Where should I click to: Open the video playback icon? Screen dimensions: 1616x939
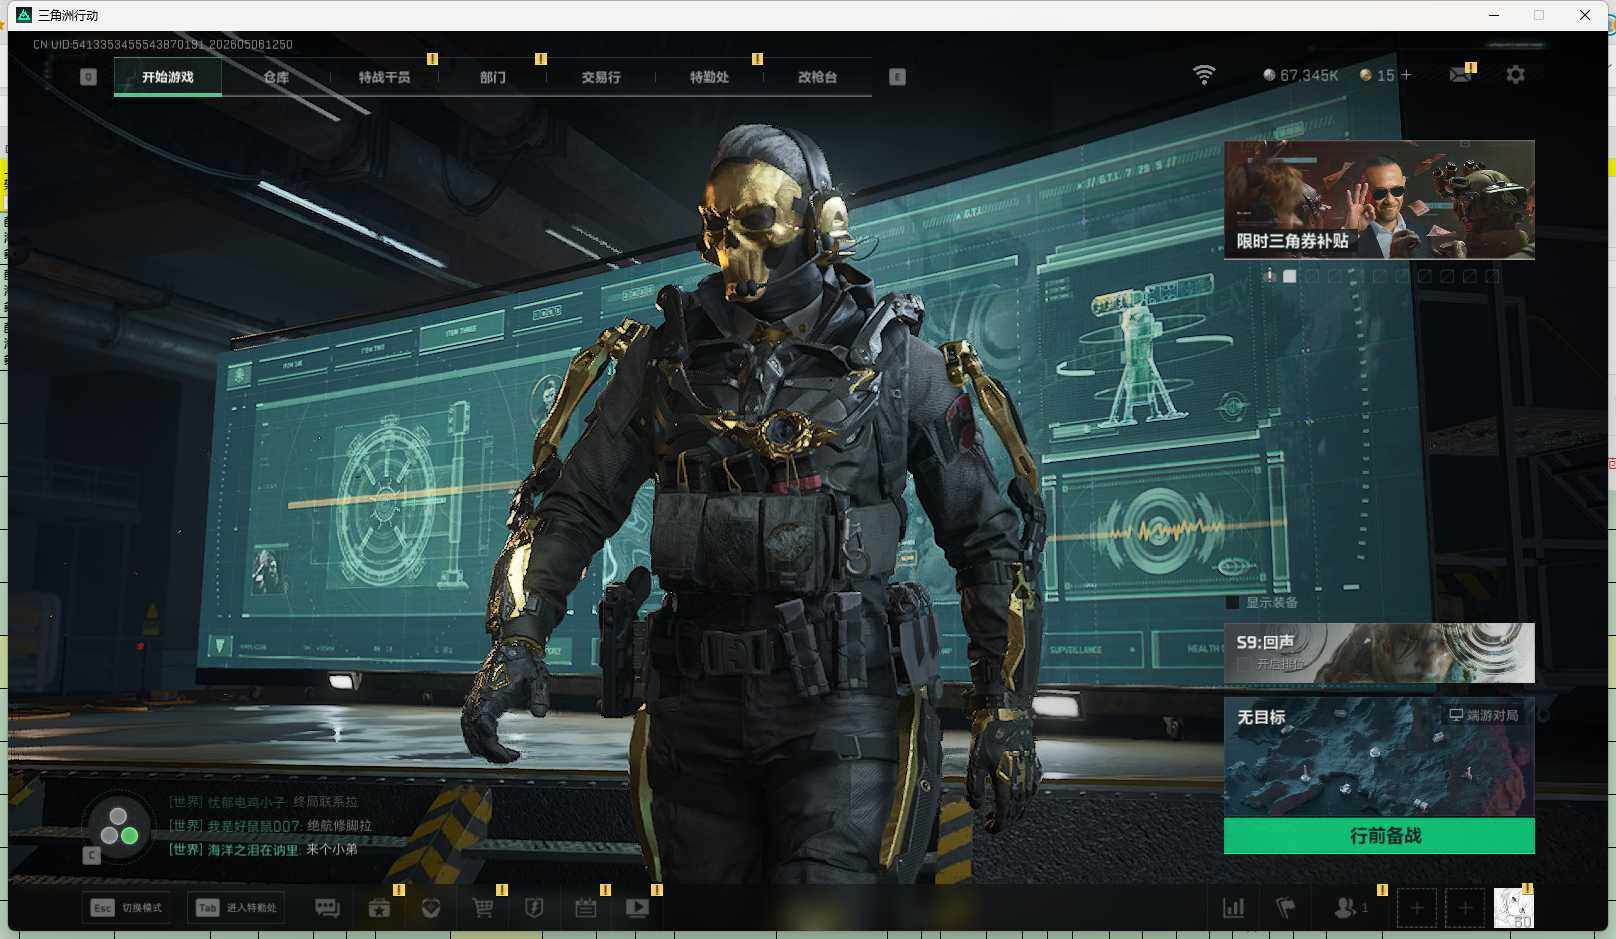pos(637,908)
